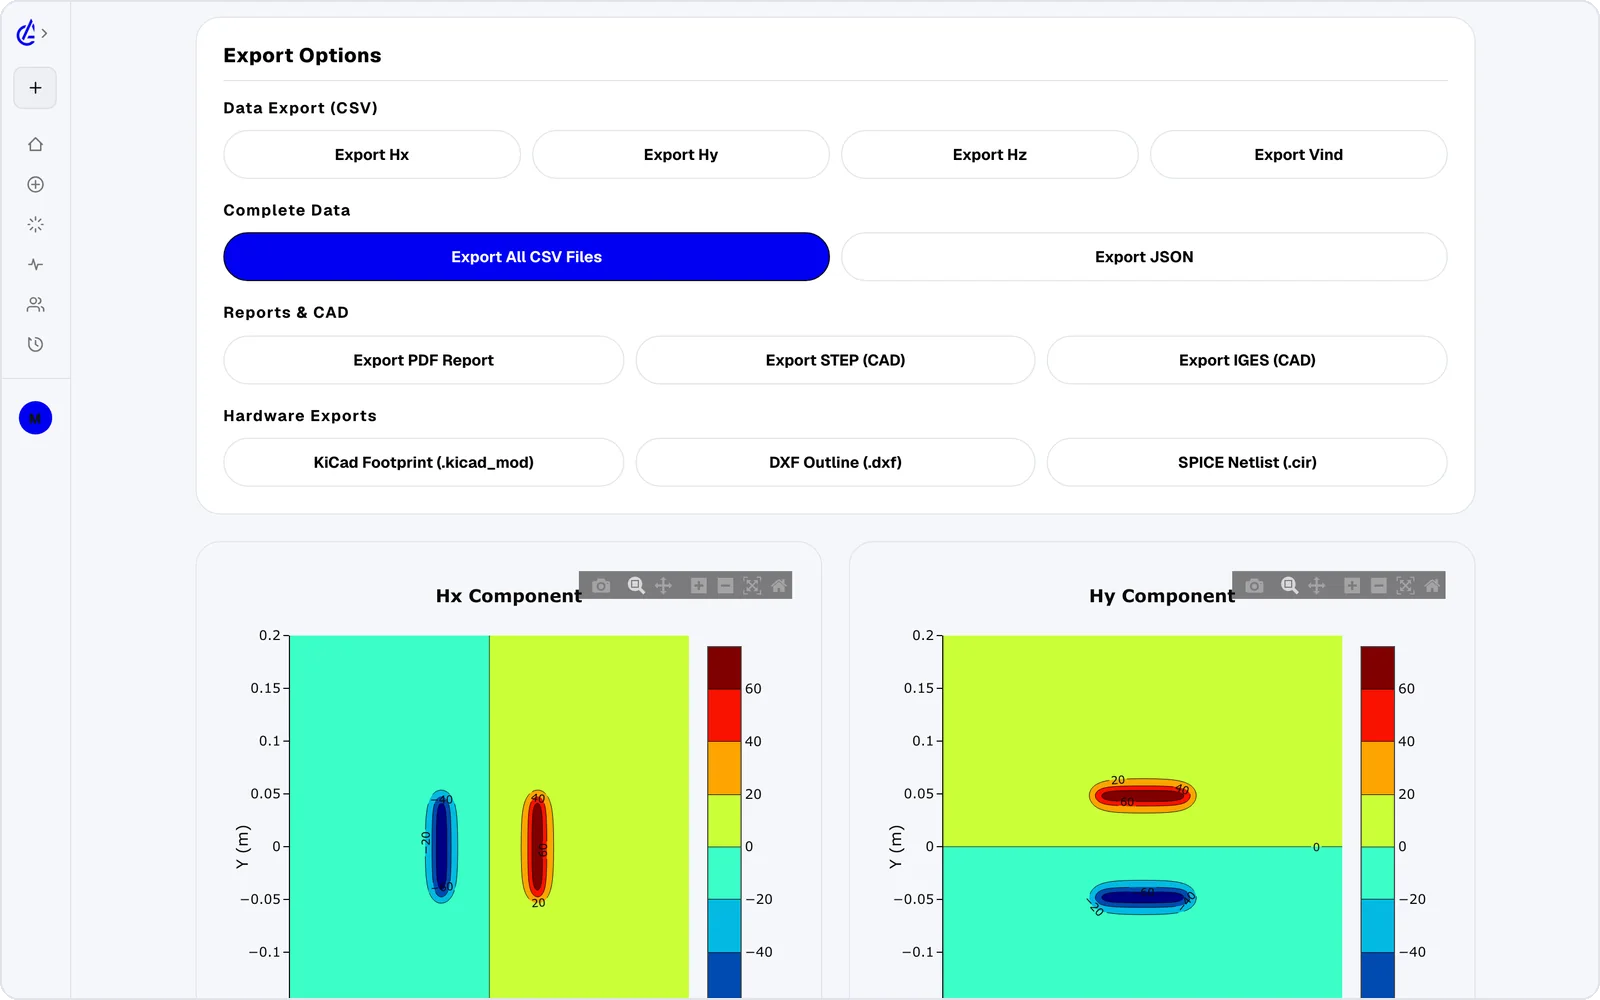Screen dimensions: 1600x1000
Task: Zoom out on the Hx Component plot
Action: tap(726, 585)
